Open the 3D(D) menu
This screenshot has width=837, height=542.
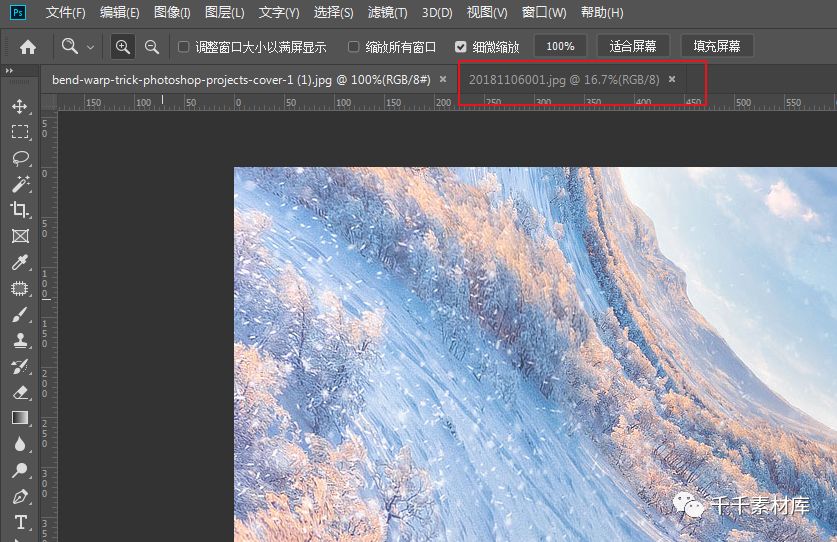(x=437, y=12)
